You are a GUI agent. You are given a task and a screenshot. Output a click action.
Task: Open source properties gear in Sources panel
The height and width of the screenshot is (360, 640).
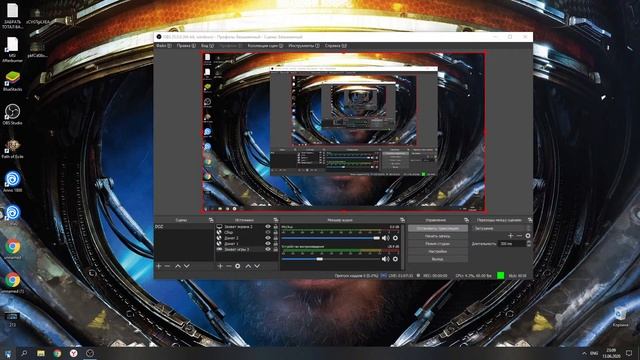pos(238,266)
